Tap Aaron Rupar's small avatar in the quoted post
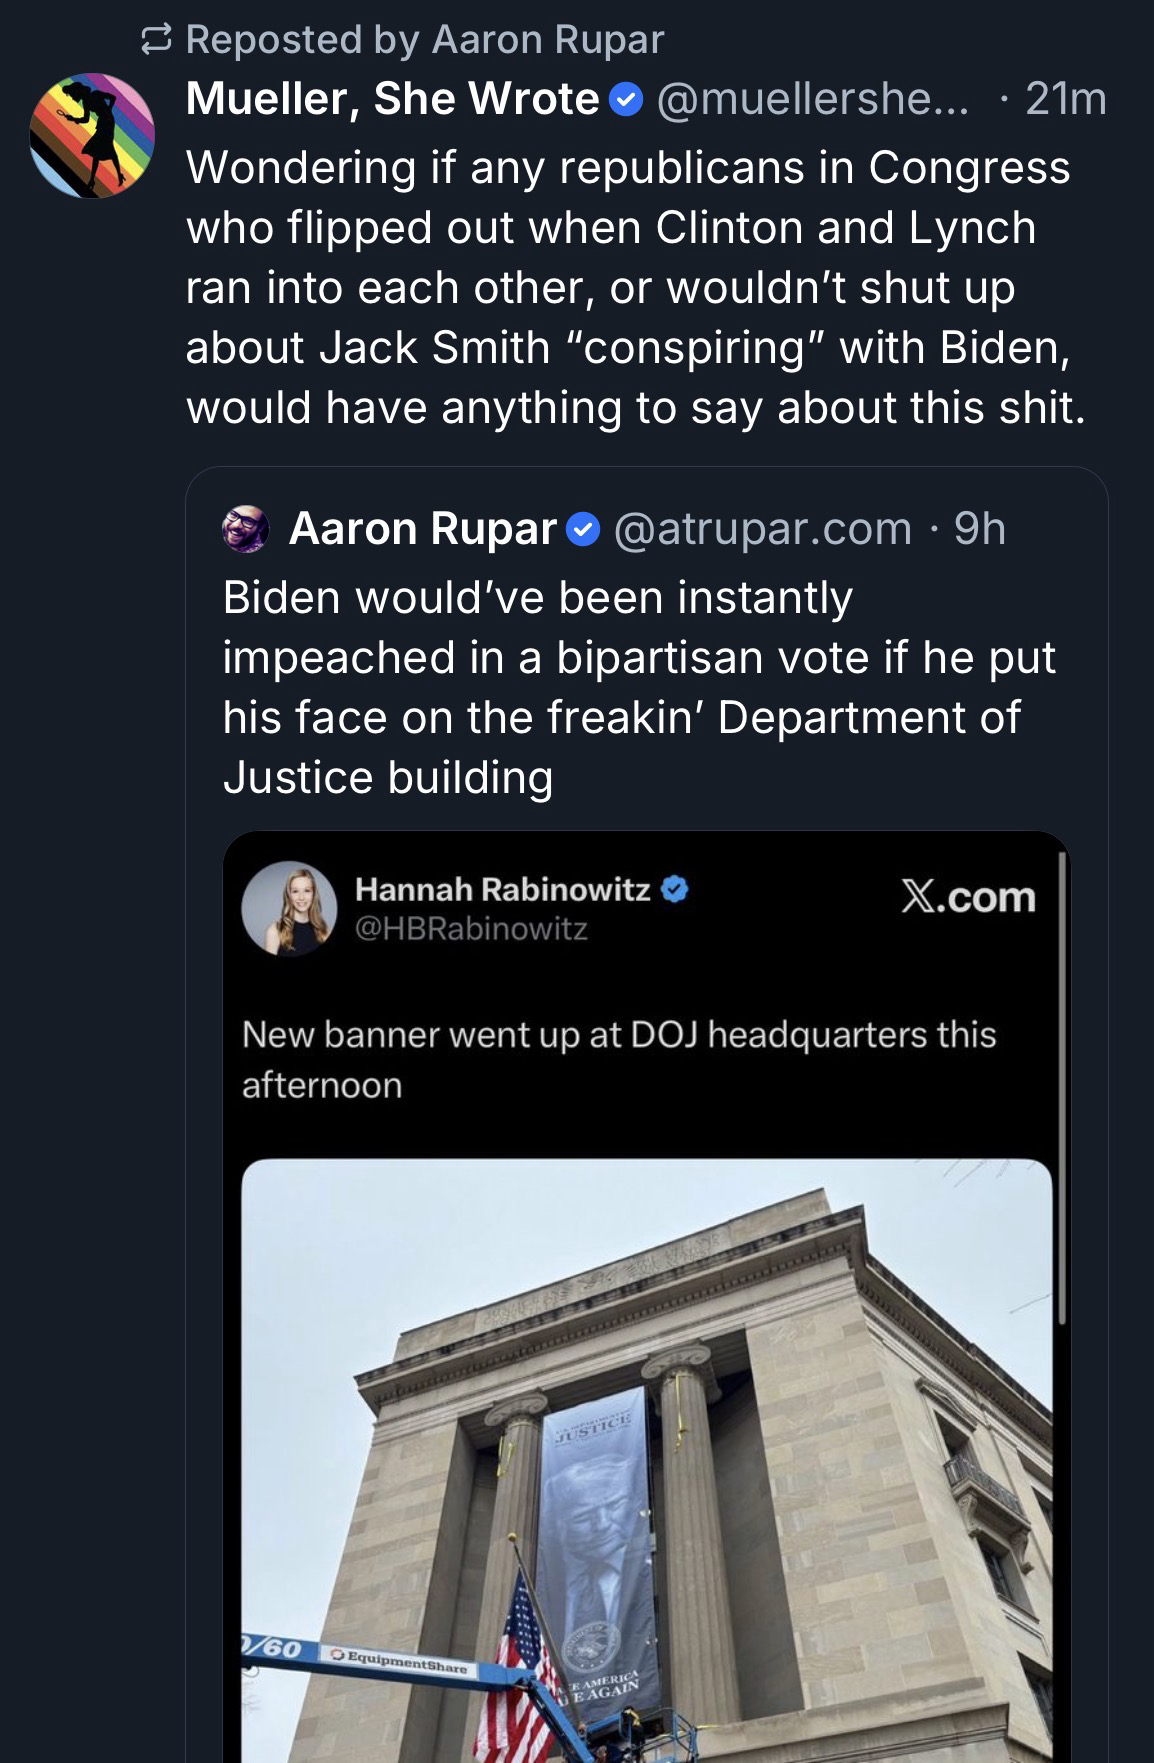 pos(245,529)
